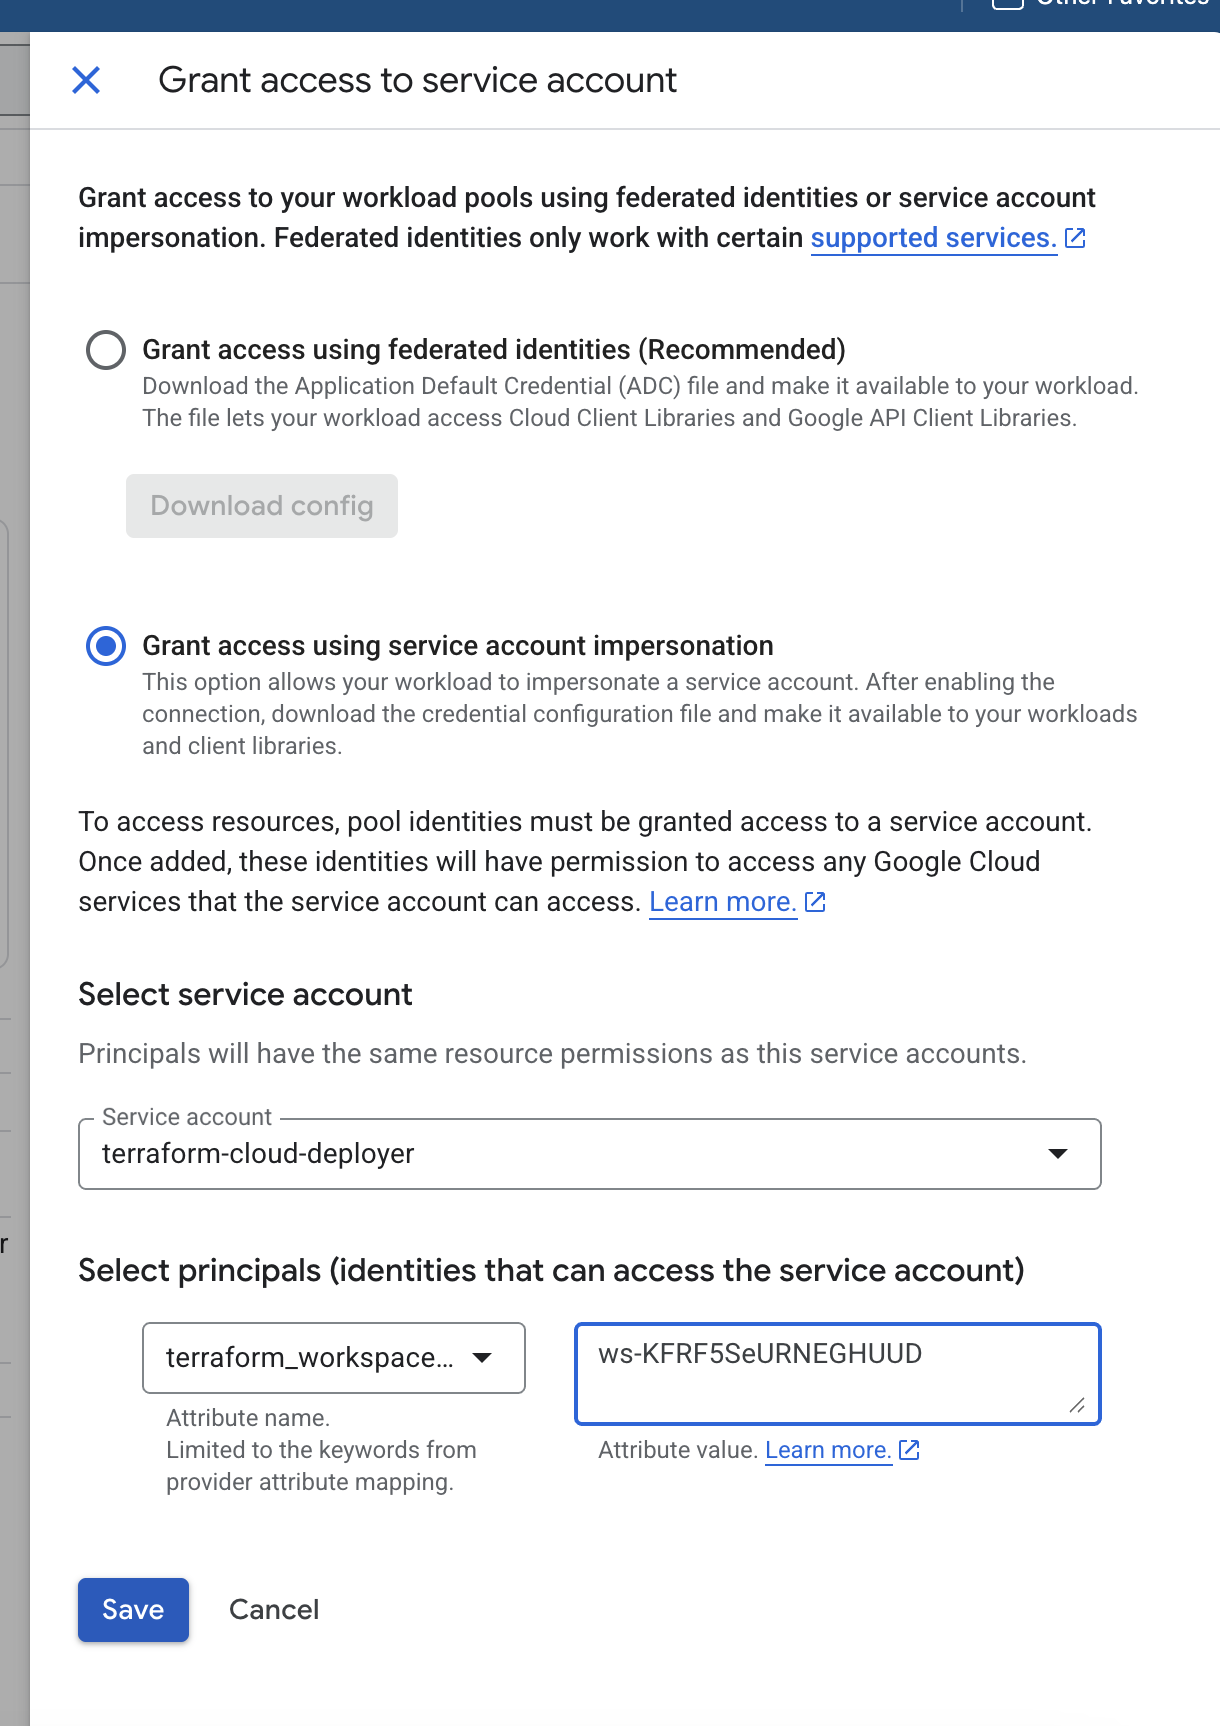This screenshot has height=1726, width=1220.
Task: Close the Grant access dialog with the X
Action: [x=86, y=80]
